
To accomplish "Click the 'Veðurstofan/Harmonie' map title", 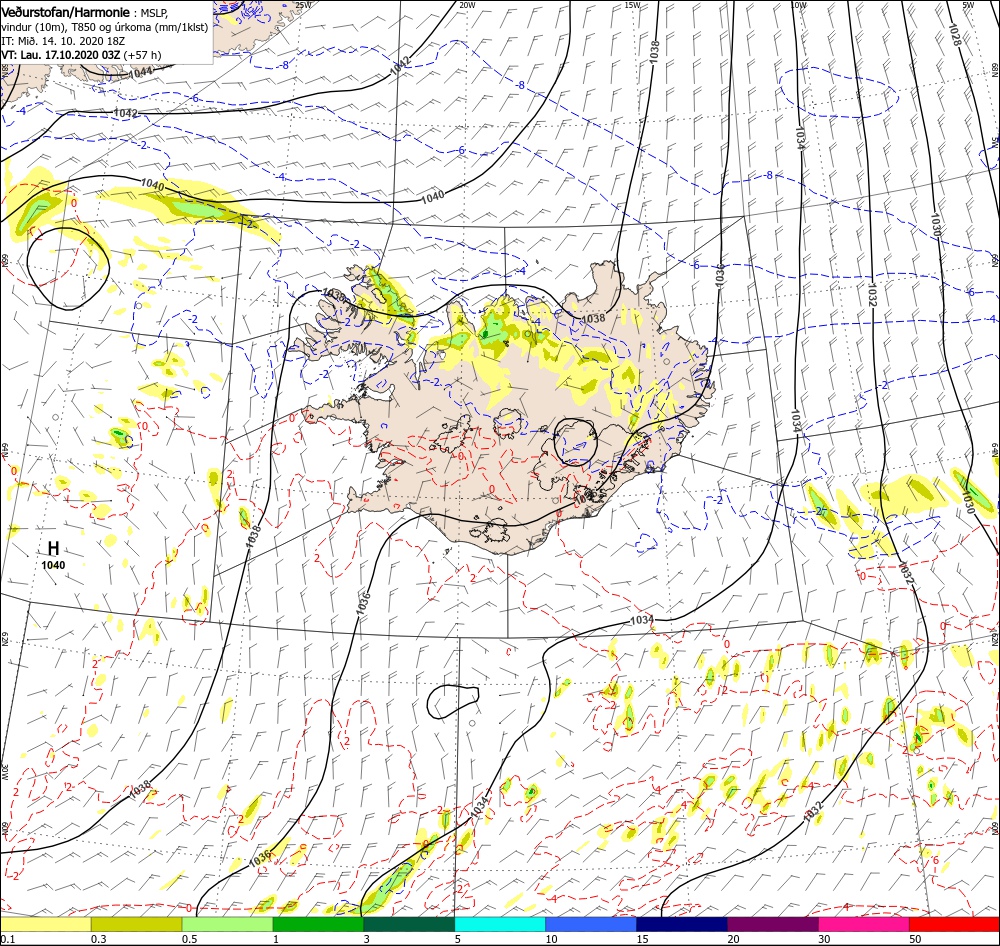I will tap(66, 13).
